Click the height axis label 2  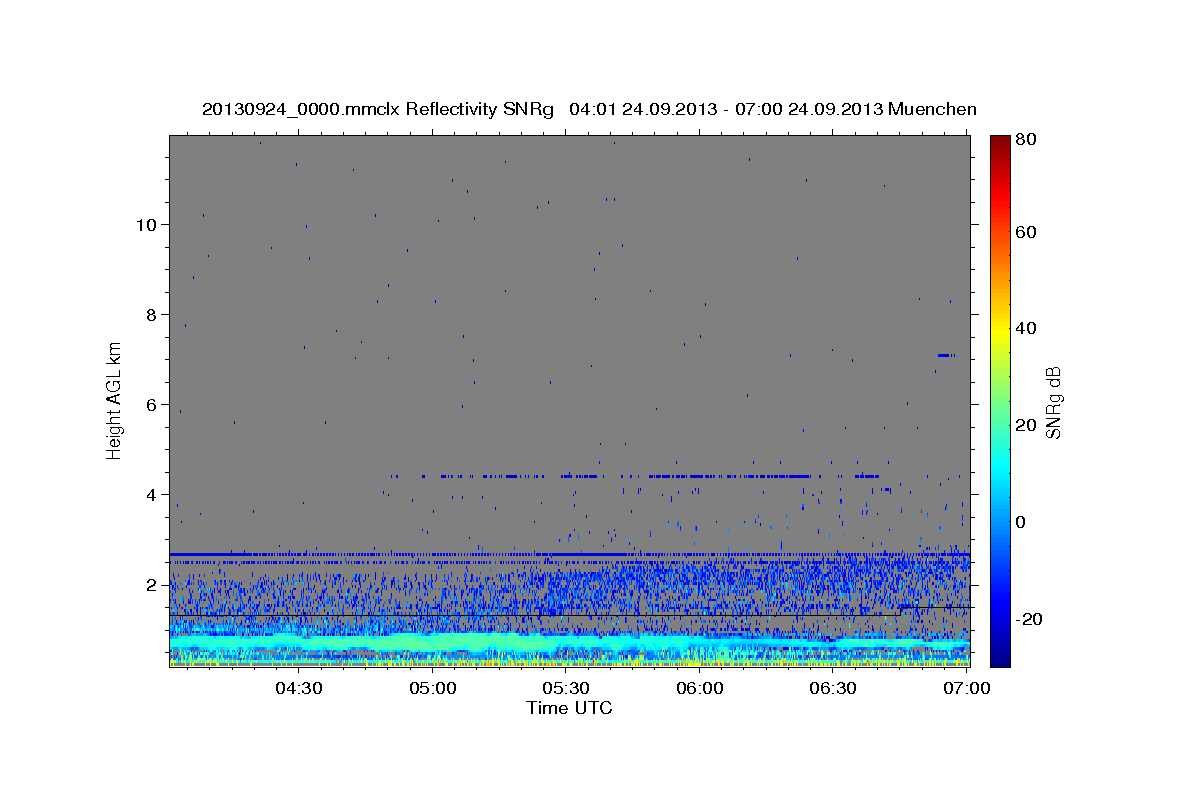(153, 584)
